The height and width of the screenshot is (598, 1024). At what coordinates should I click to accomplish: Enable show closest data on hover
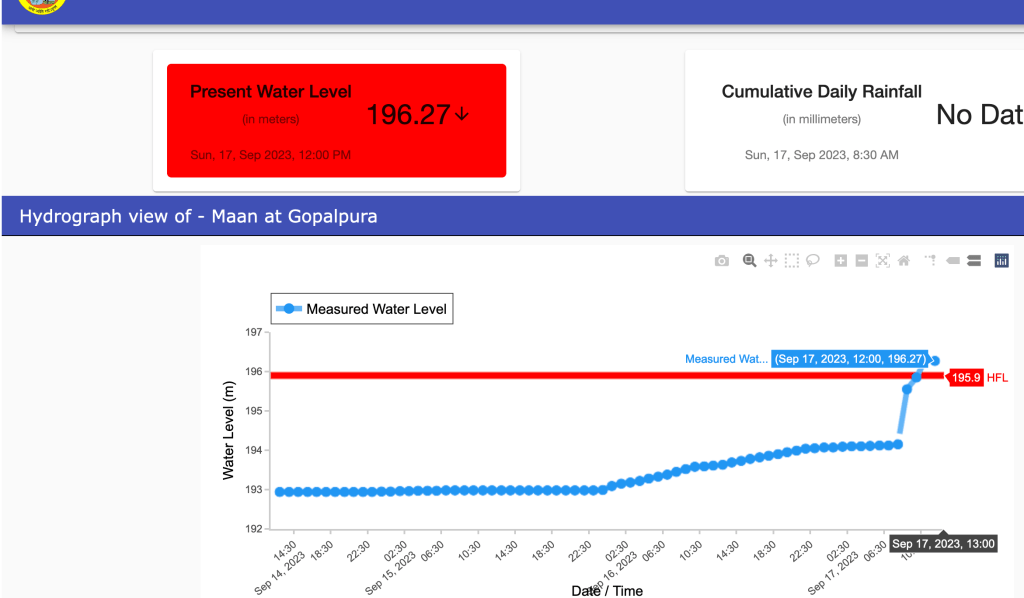952,261
